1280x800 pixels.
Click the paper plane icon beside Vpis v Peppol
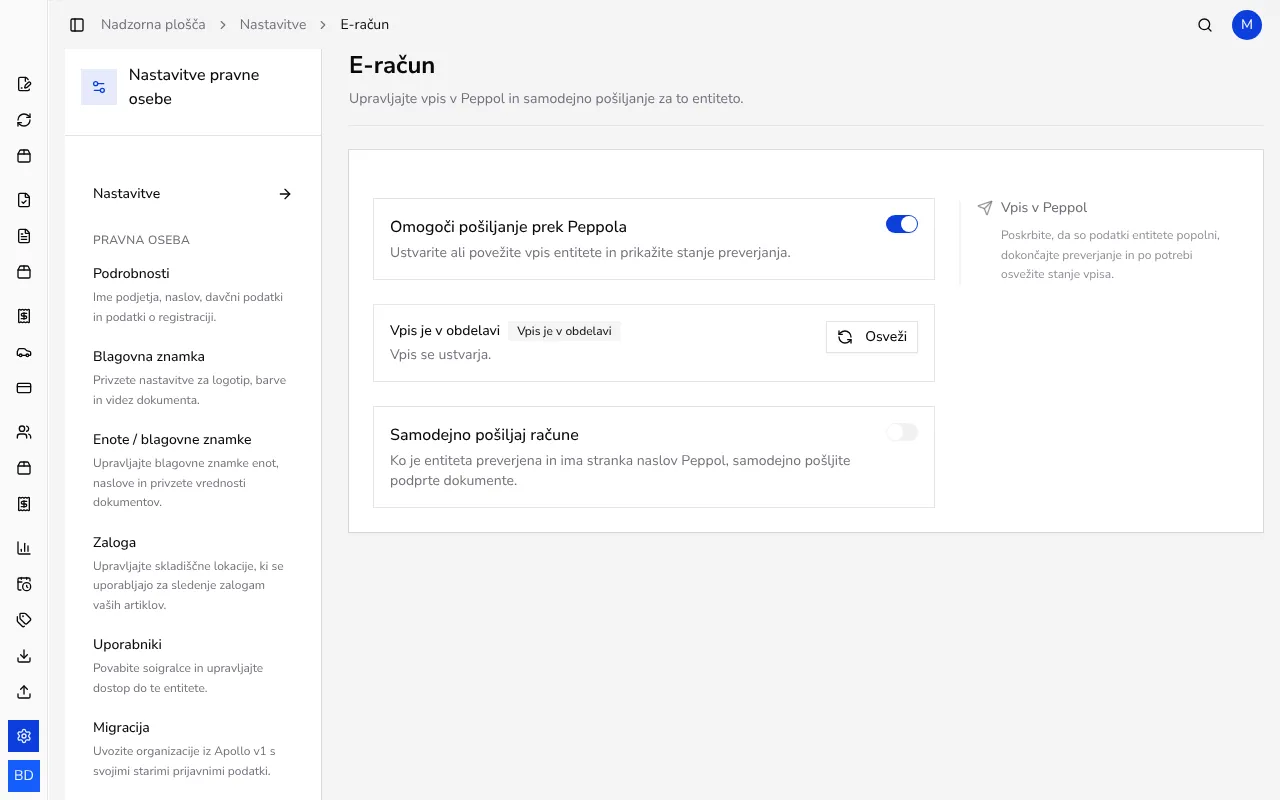pos(985,208)
